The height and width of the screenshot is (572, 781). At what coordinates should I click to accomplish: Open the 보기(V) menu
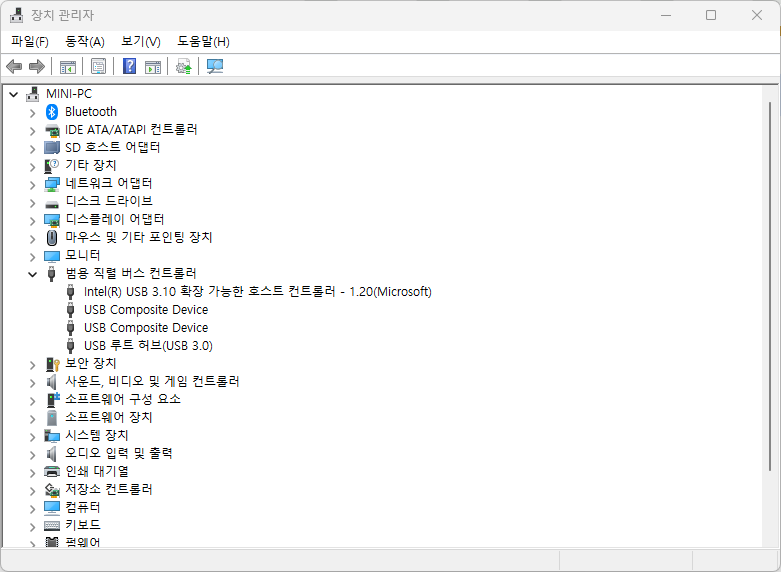pos(141,42)
